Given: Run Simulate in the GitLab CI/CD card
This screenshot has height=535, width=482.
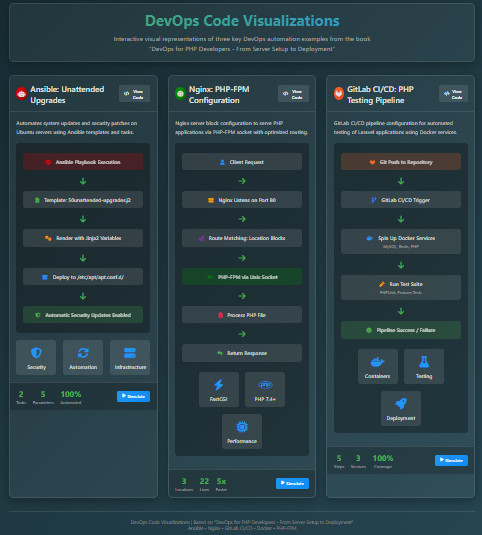Looking at the screenshot, I should coord(451,460).
